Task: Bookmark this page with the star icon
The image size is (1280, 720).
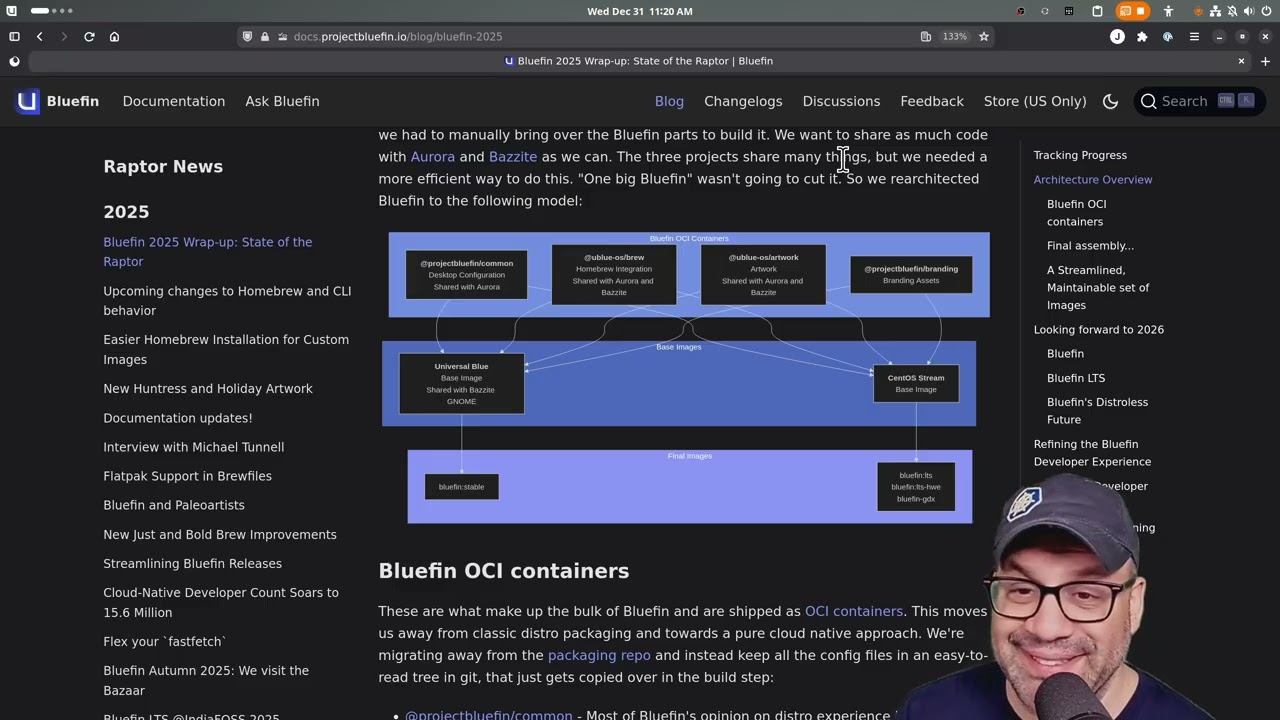Action: tap(984, 37)
